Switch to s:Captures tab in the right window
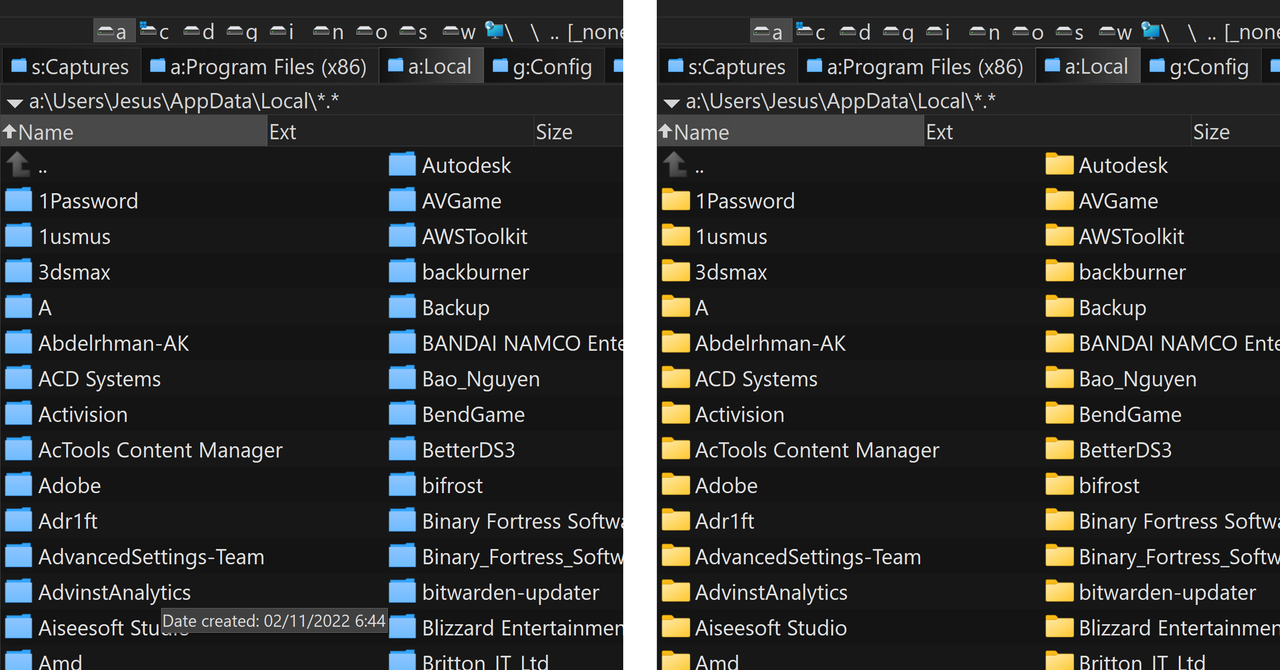The height and width of the screenshot is (670, 1280). (x=727, y=67)
